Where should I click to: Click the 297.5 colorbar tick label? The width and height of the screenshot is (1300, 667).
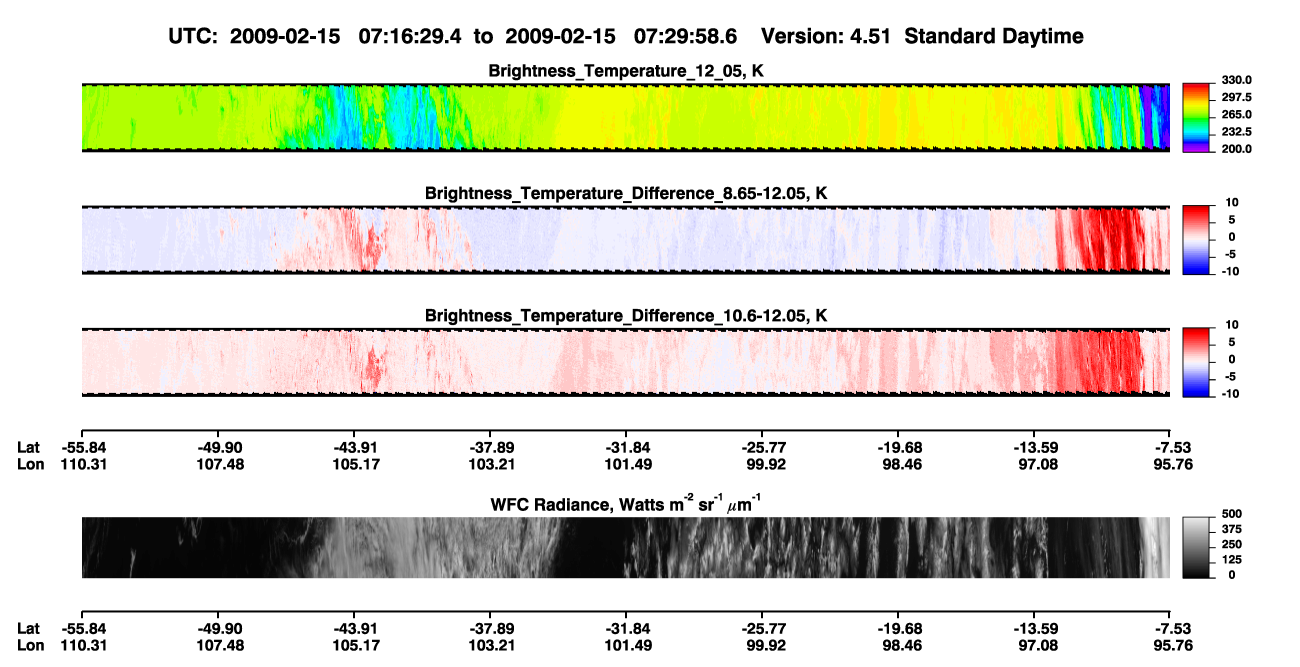(x=1237, y=97)
